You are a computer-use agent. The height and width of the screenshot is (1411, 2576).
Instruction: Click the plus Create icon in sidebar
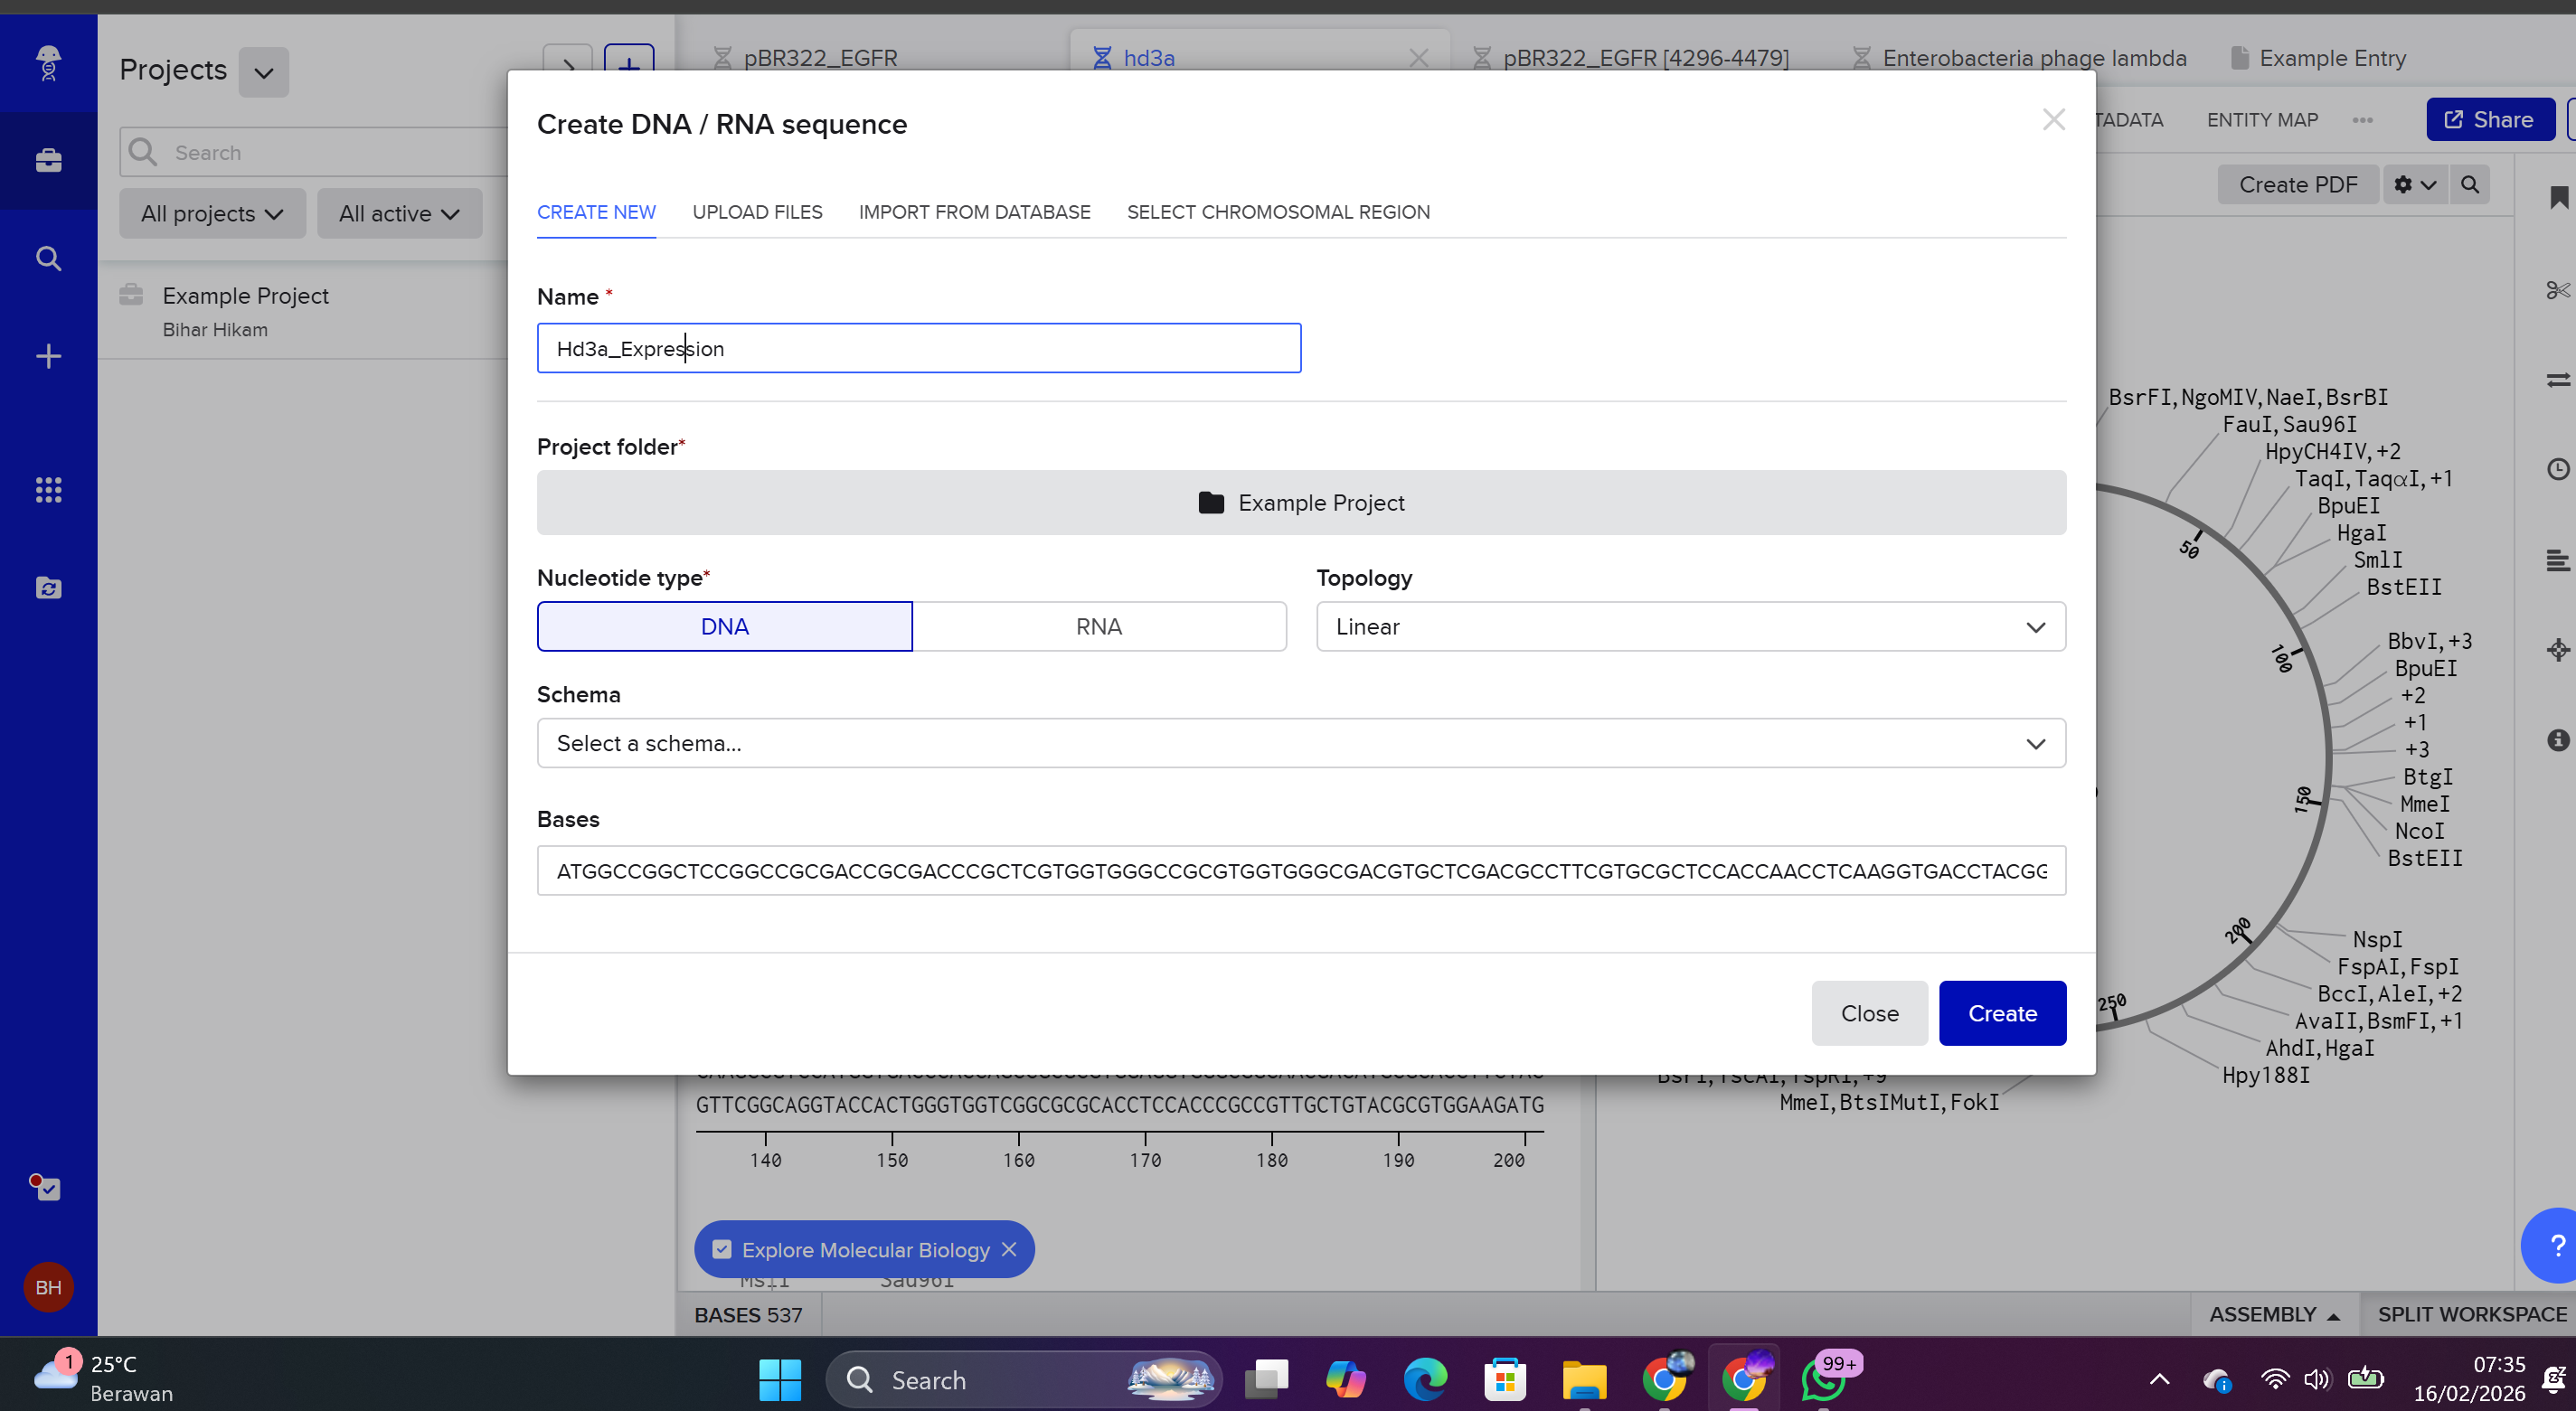pos(48,357)
